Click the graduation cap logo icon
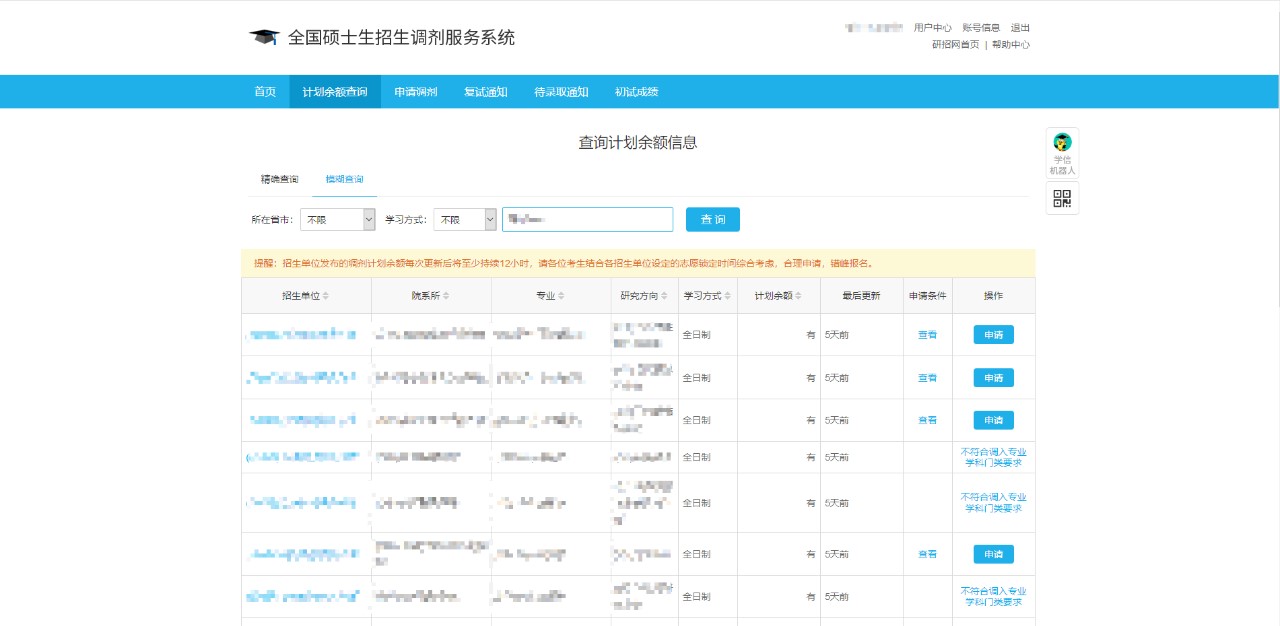The height and width of the screenshot is (626, 1280). point(263,38)
